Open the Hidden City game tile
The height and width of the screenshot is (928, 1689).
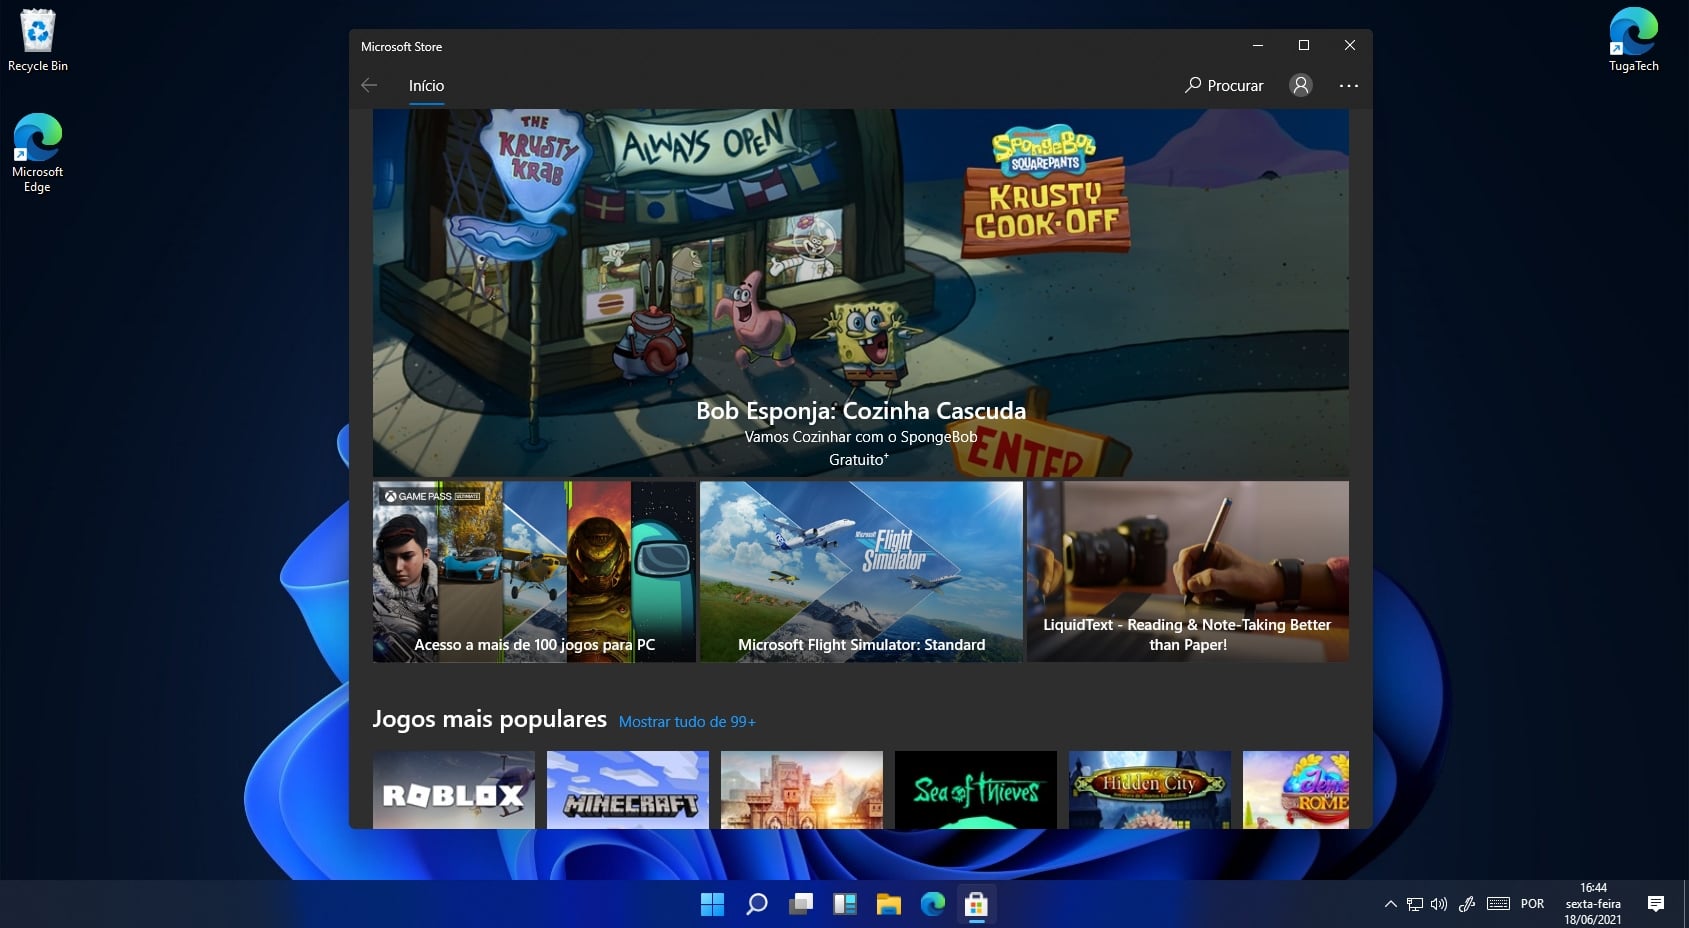coord(1149,789)
